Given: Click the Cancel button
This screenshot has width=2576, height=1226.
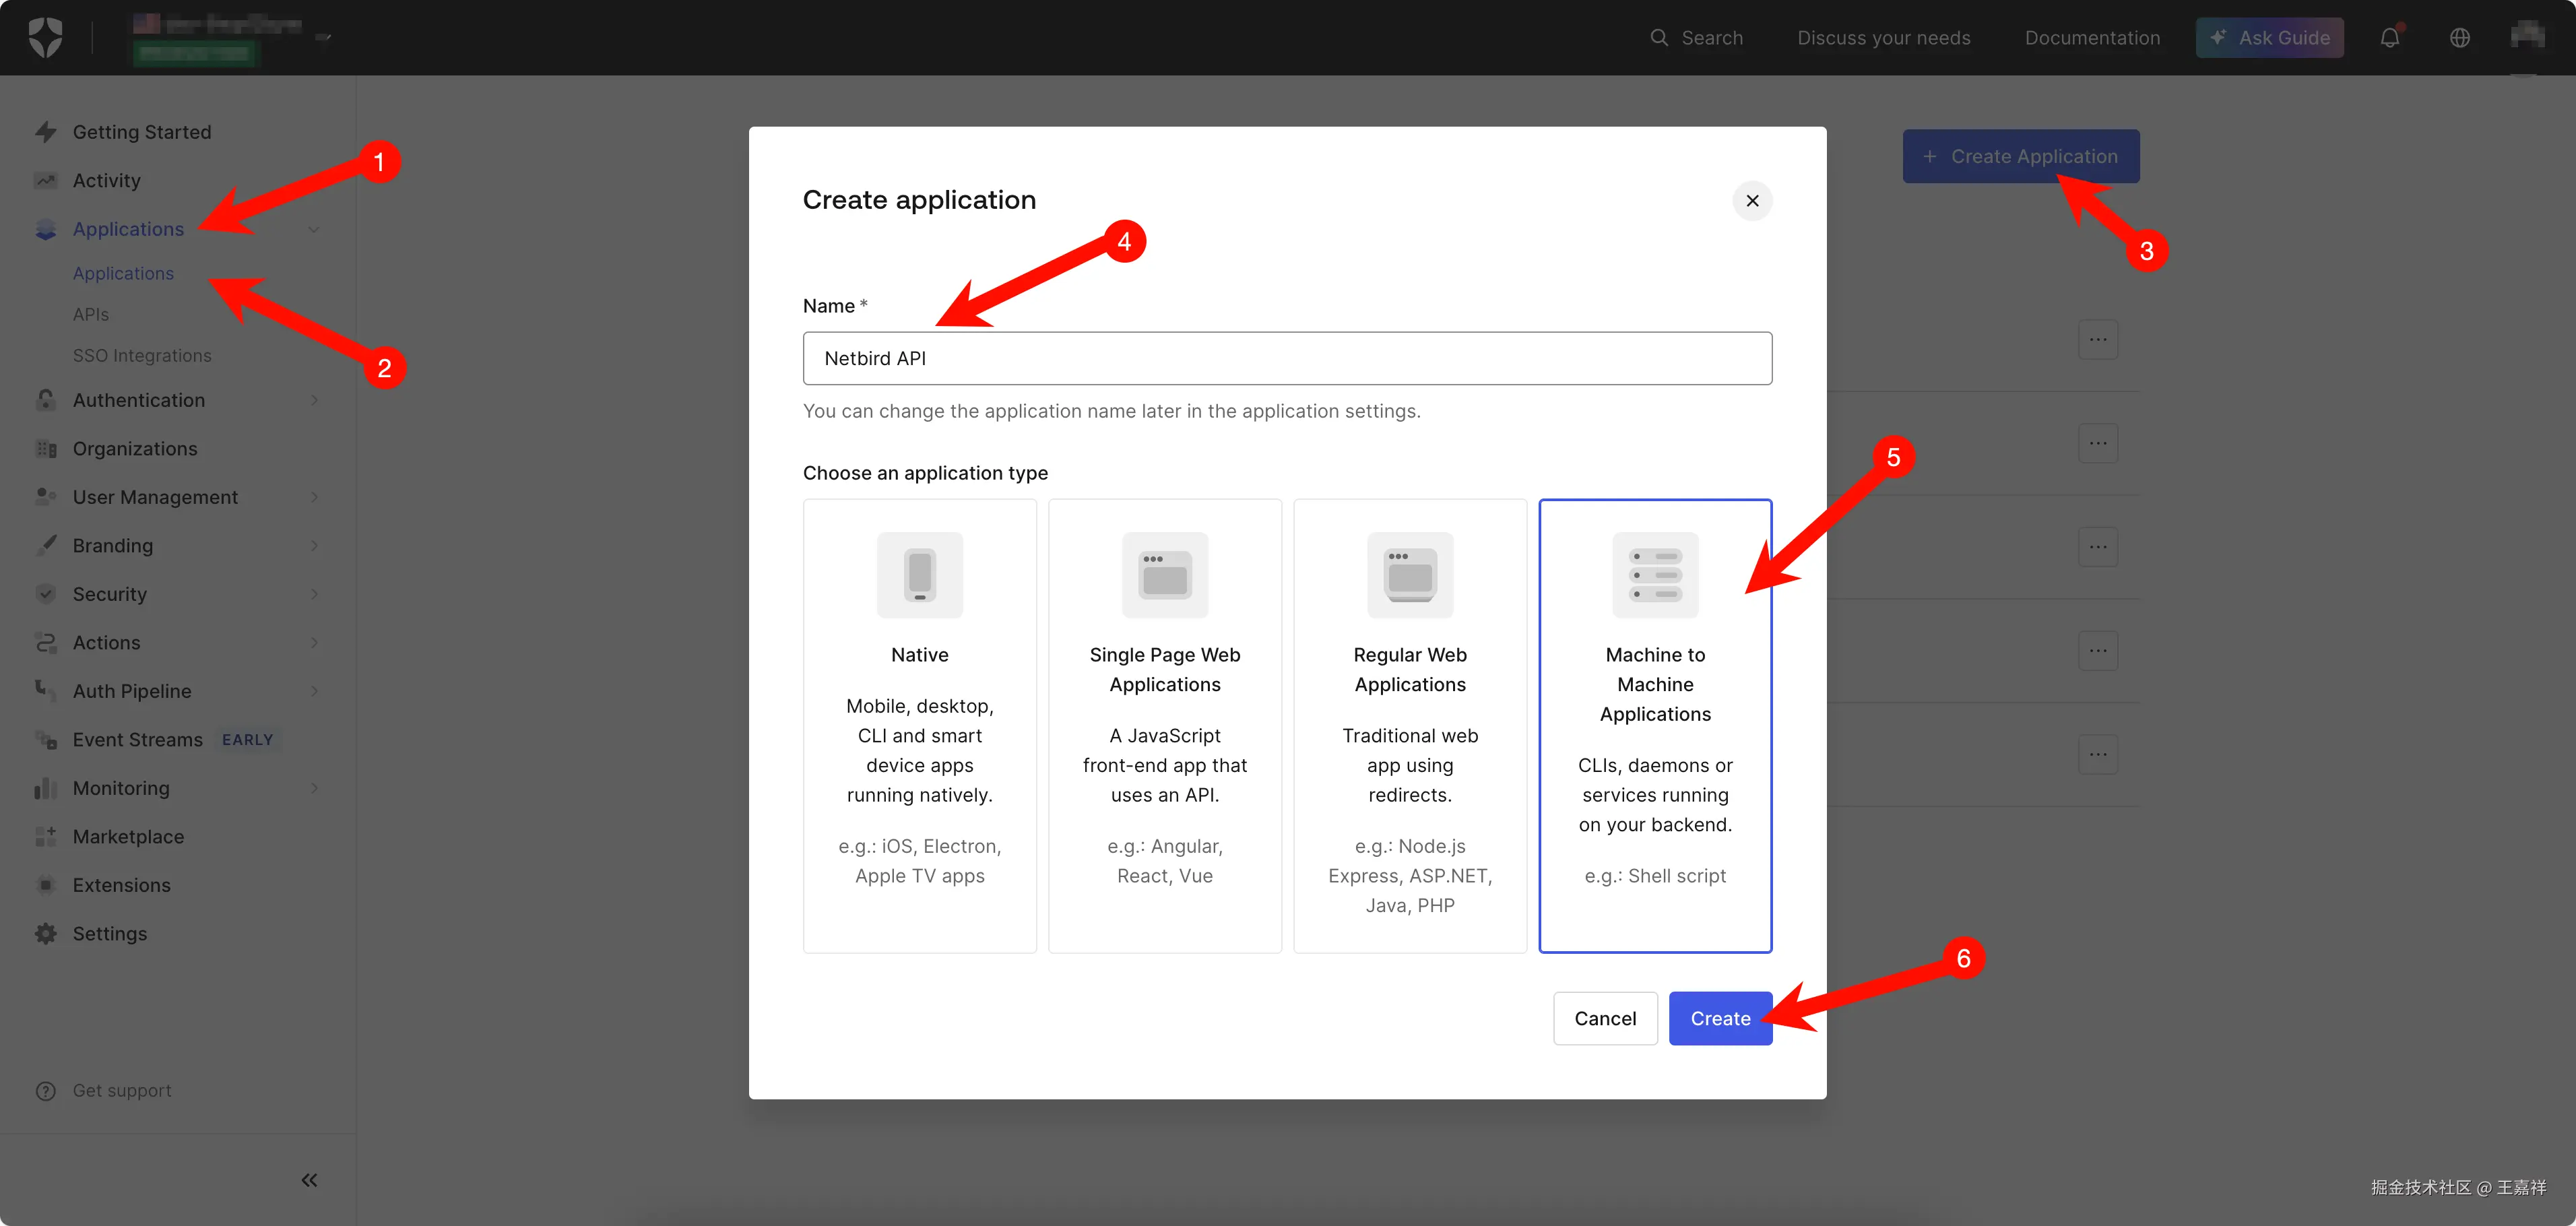Looking at the screenshot, I should pos(1605,1018).
